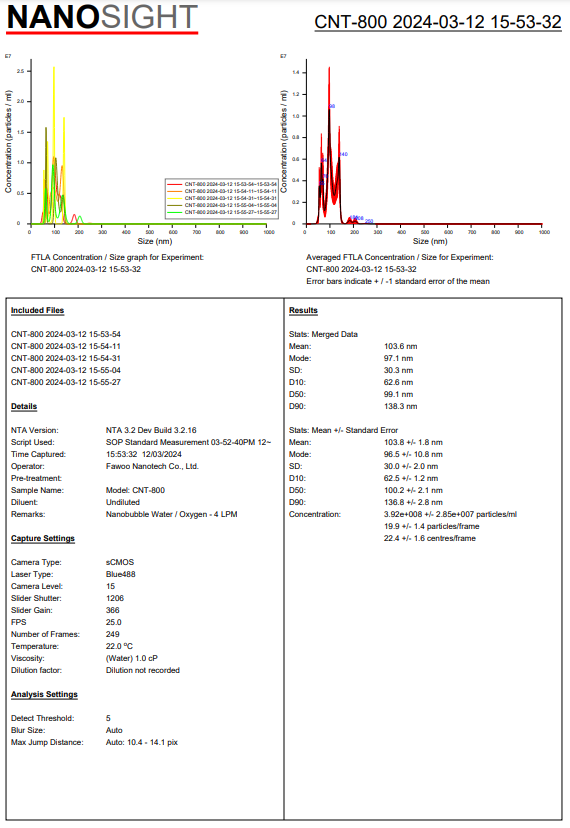
Task: Click merged D90 value 138.3 nm
Action: [400, 407]
